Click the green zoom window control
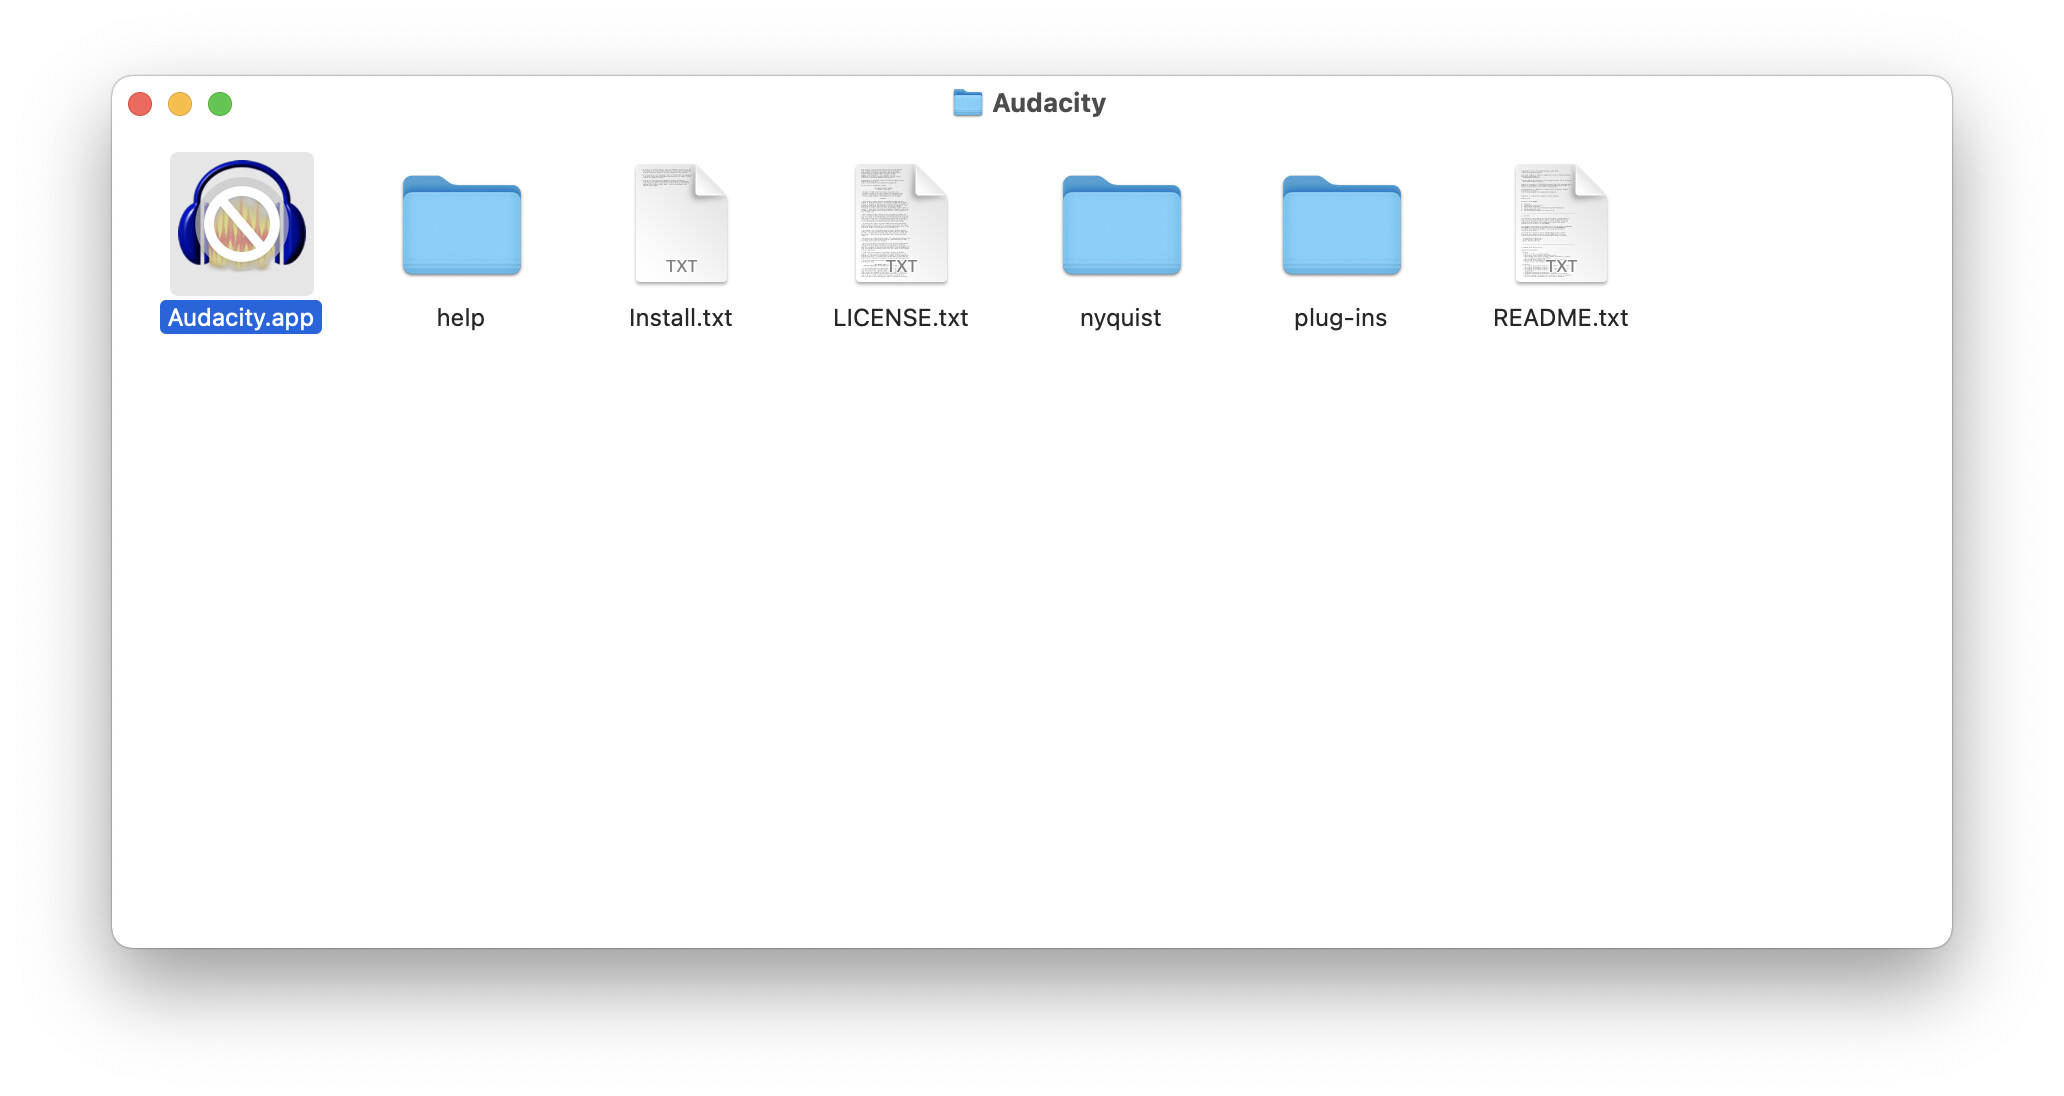 pyautogui.click(x=221, y=103)
